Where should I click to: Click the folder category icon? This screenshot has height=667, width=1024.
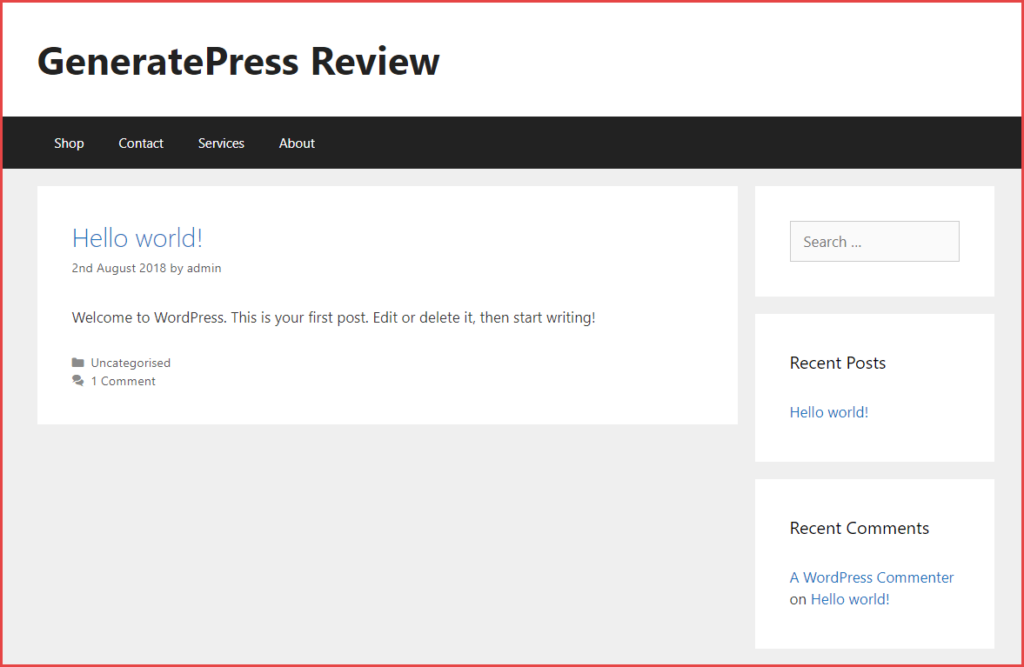click(78, 363)
